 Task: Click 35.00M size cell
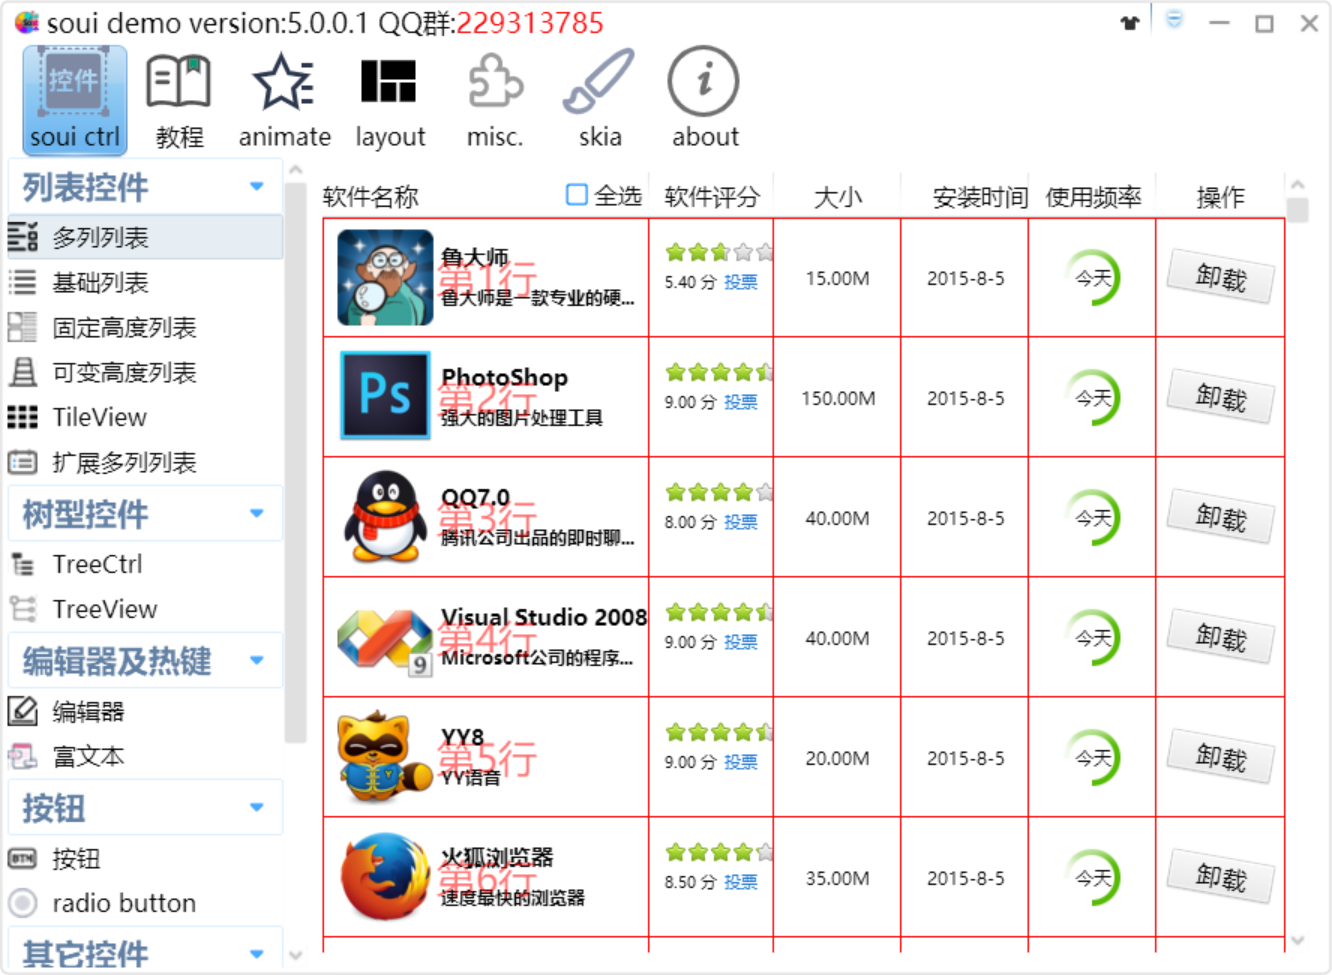[837, 878]
